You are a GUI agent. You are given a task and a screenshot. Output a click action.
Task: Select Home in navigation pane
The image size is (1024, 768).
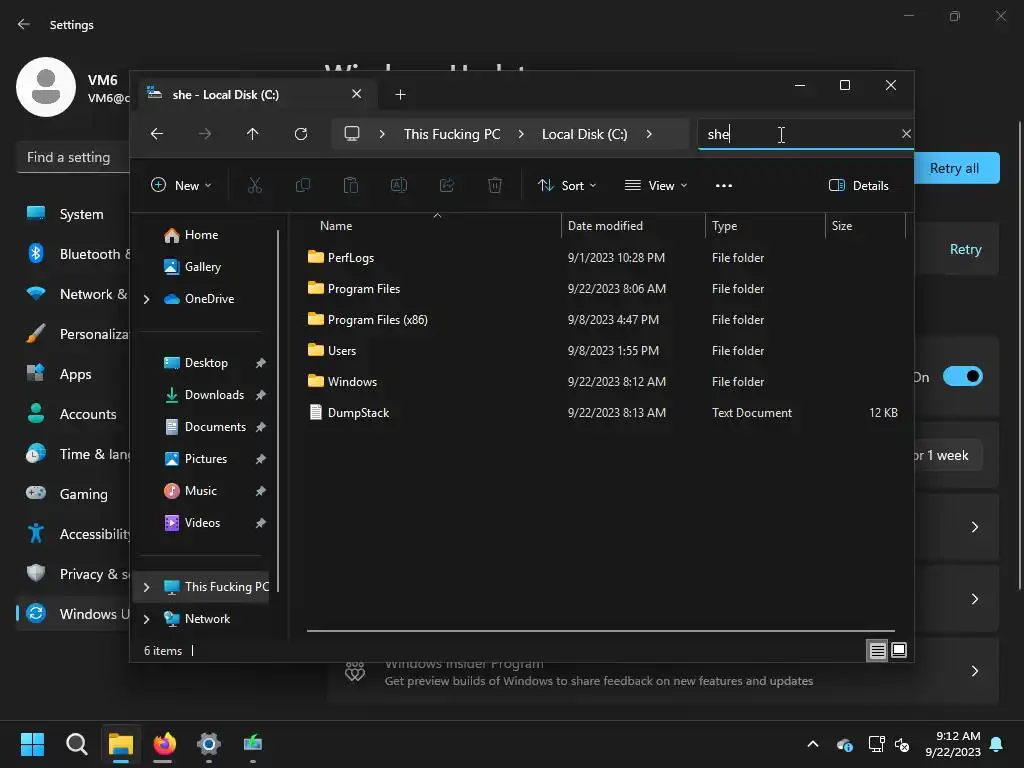coord(201,234)
